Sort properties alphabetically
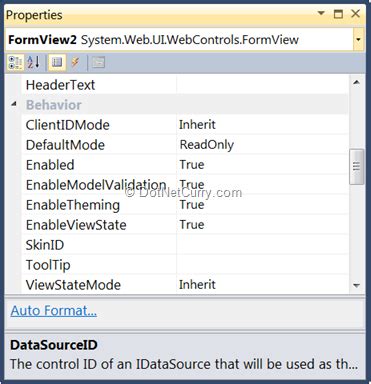 pos(34,62)
